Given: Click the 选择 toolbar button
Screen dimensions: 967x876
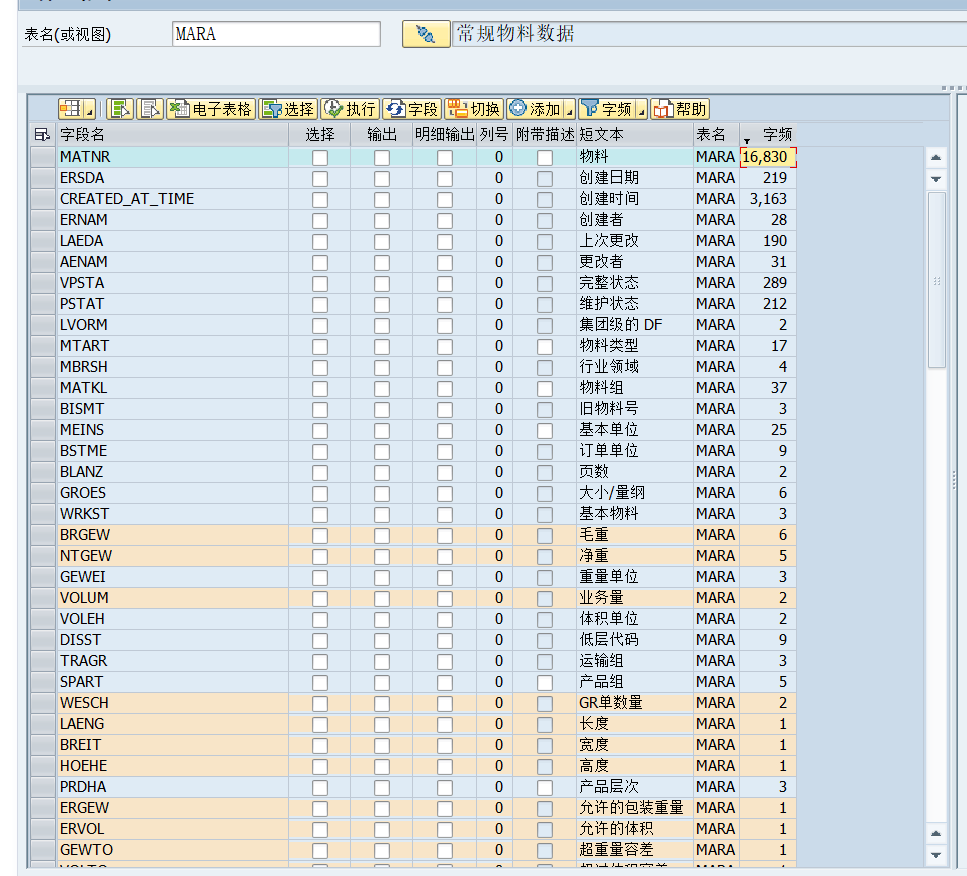Looking at the screenshot, I should coord(288,109).
